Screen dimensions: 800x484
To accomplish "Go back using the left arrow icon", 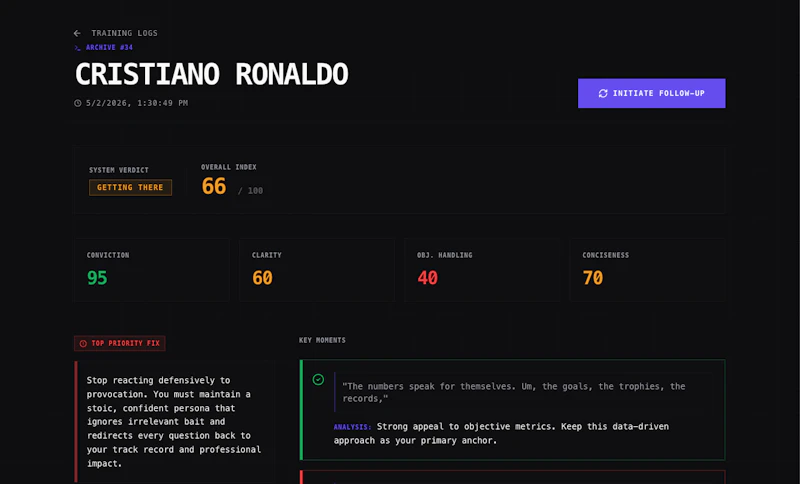I will click(77, 33).
